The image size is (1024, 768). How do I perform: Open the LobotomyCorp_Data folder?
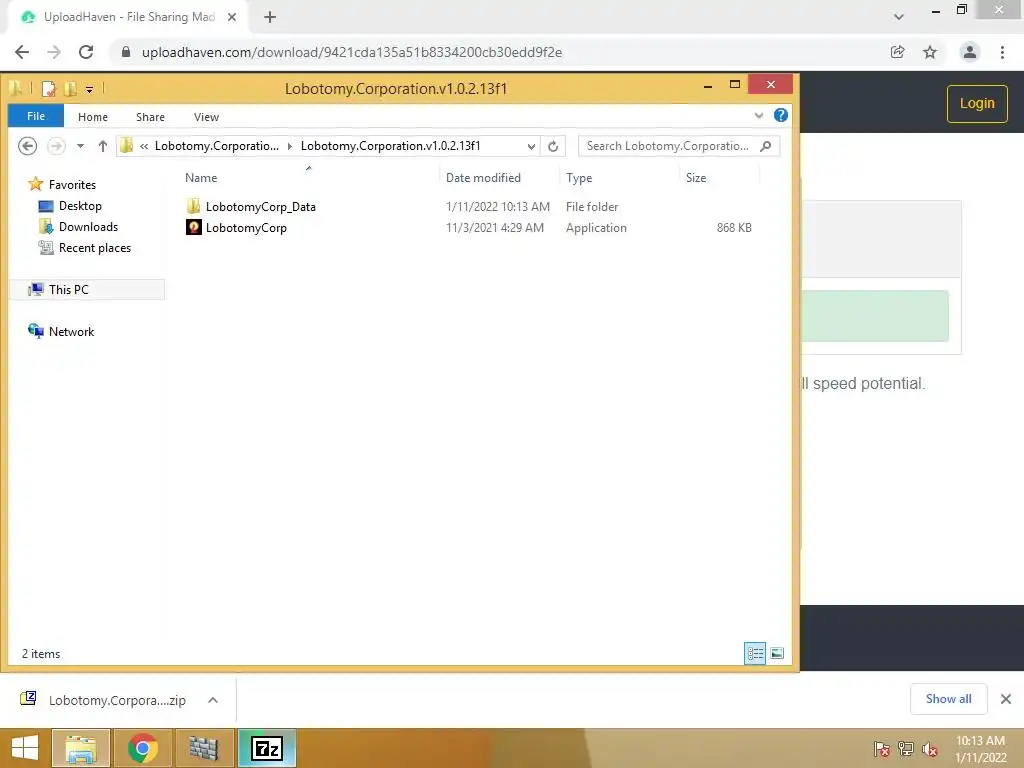click(260, 206)
